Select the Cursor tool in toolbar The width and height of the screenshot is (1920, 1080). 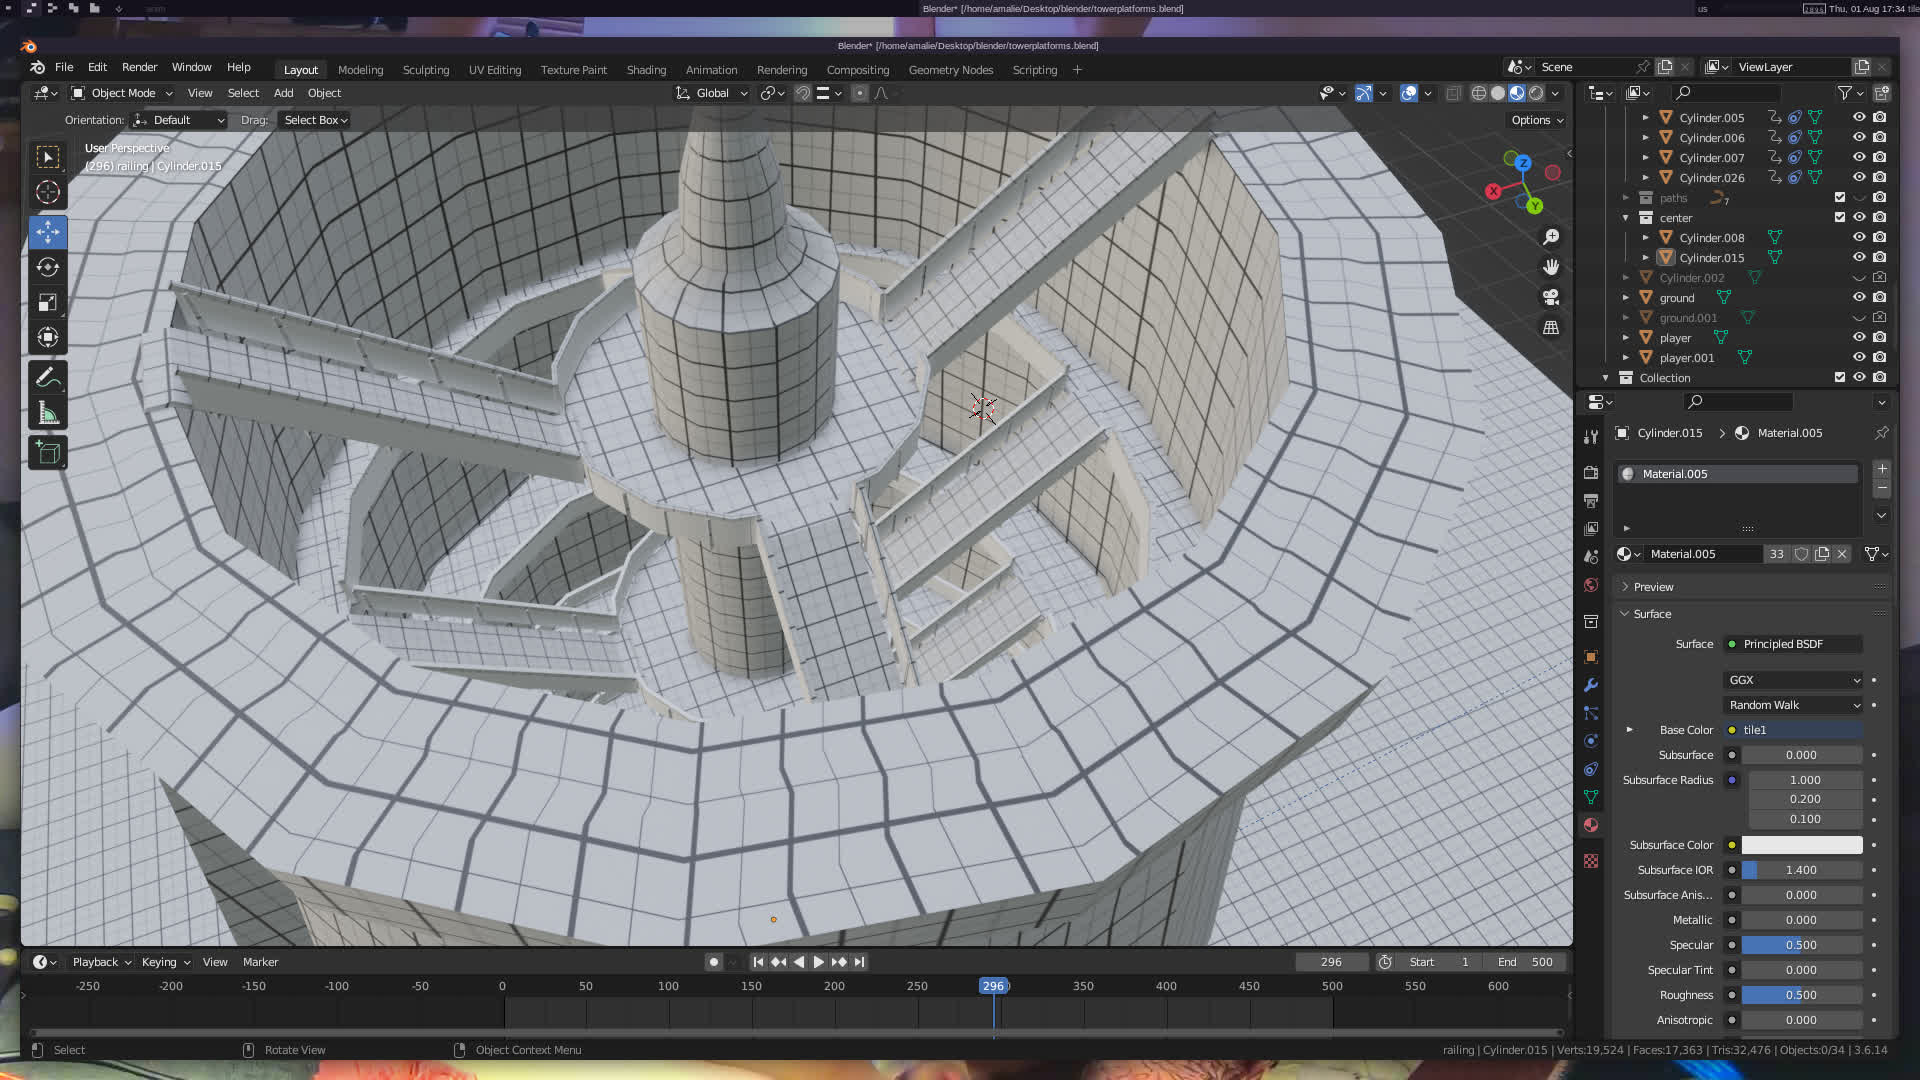click(x=47, y=192)
